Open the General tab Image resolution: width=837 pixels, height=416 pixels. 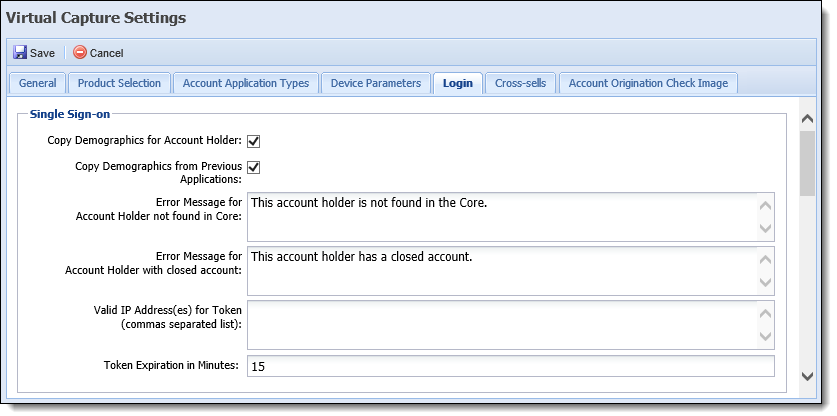click(37, 83)
